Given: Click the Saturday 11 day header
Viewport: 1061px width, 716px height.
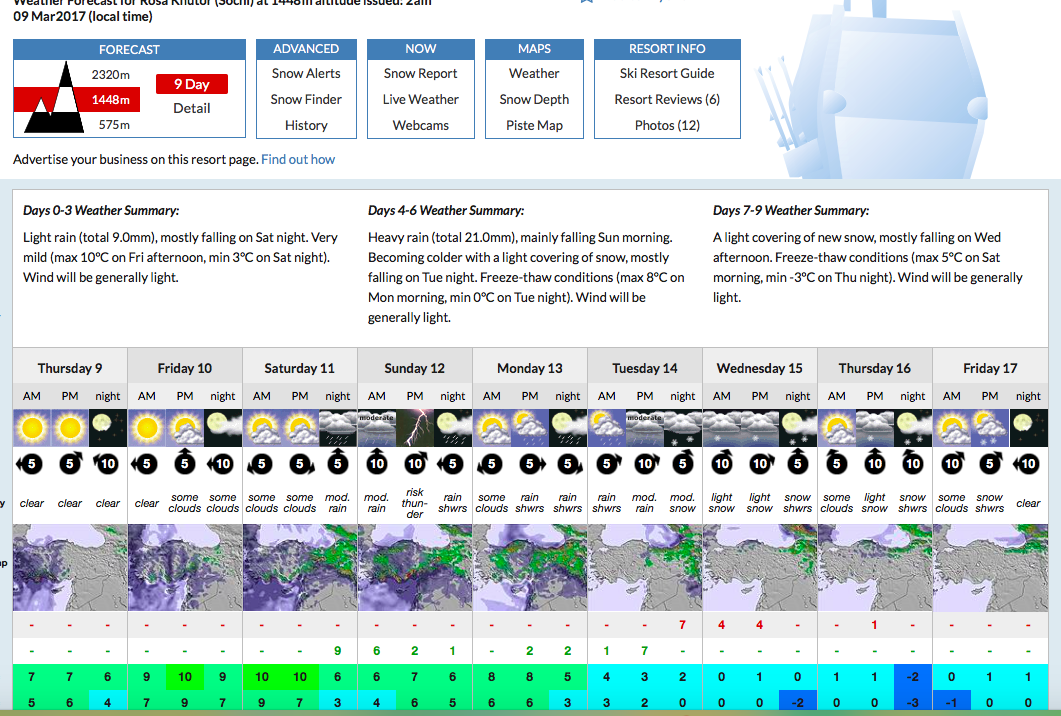Looking at the screenshot, I should click(x=300, y=368).
